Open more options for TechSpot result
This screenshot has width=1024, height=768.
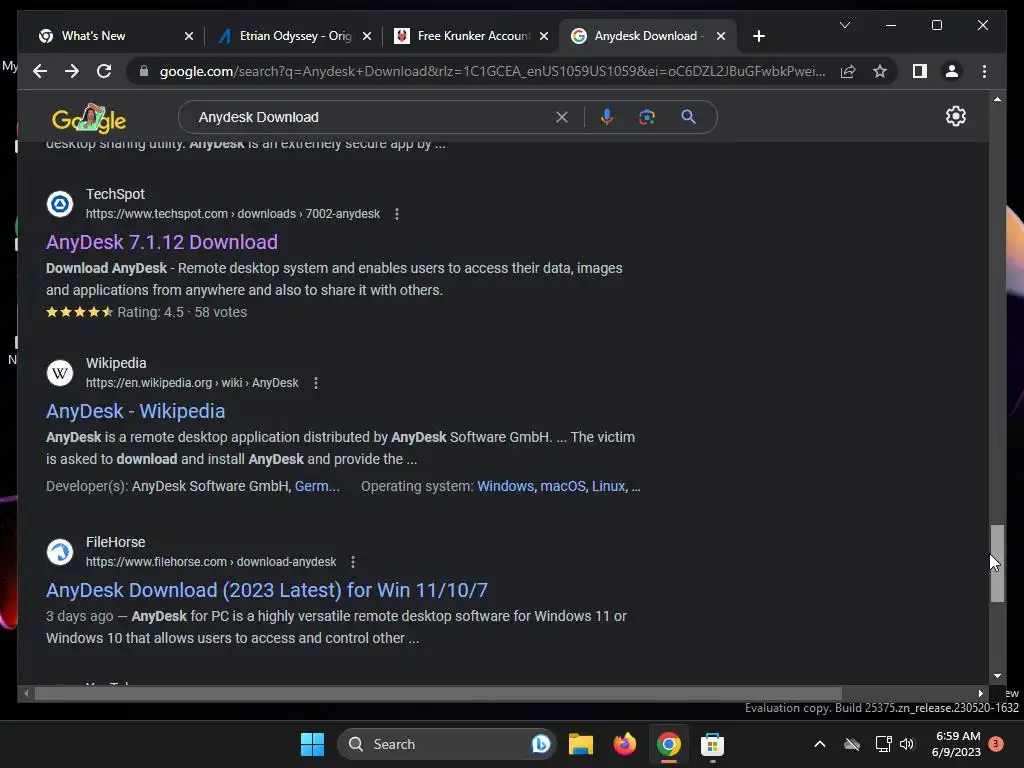pyautogui.click(x=396, y=214)
